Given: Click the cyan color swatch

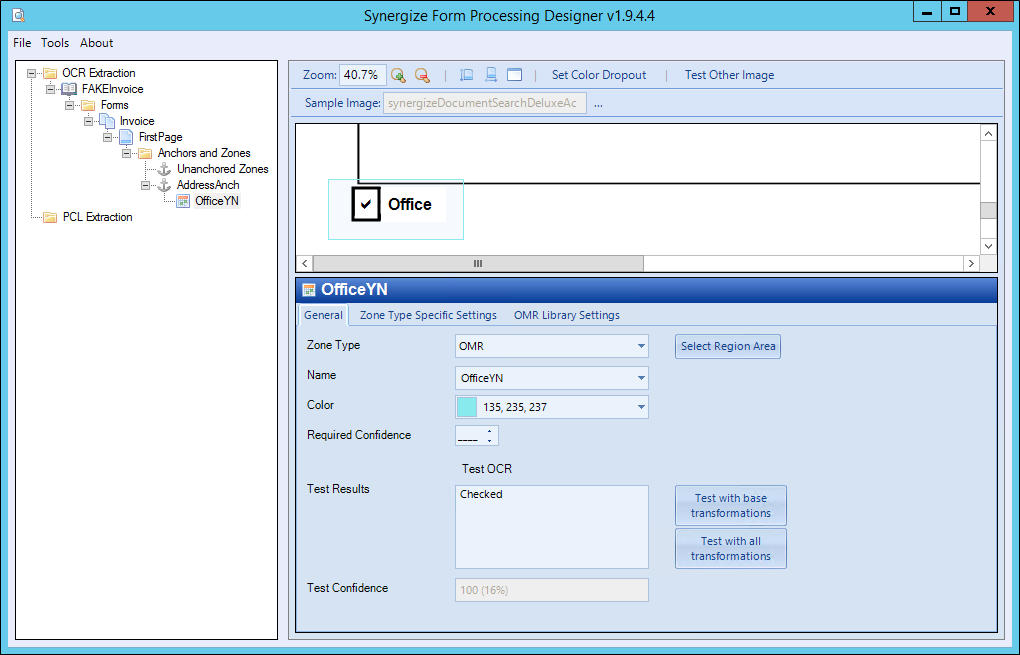Looking at the screenshot, I should coord(467,407).
